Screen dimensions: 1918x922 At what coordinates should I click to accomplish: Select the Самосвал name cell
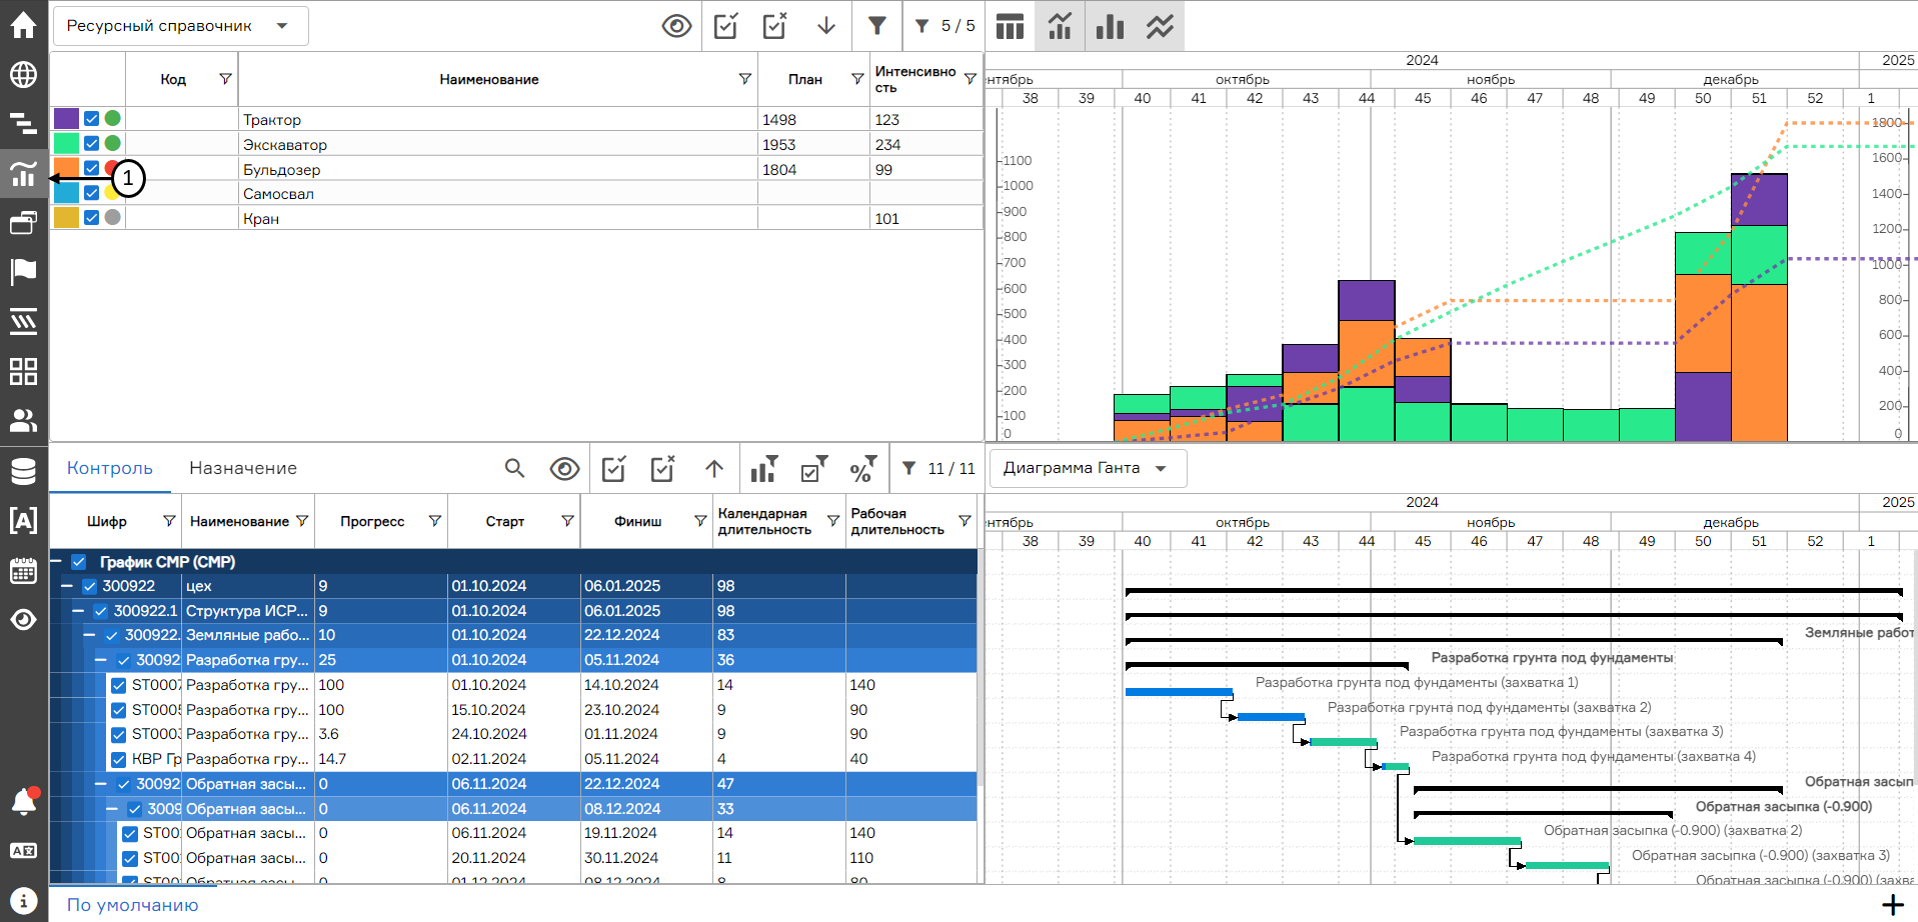coord(498,194)
